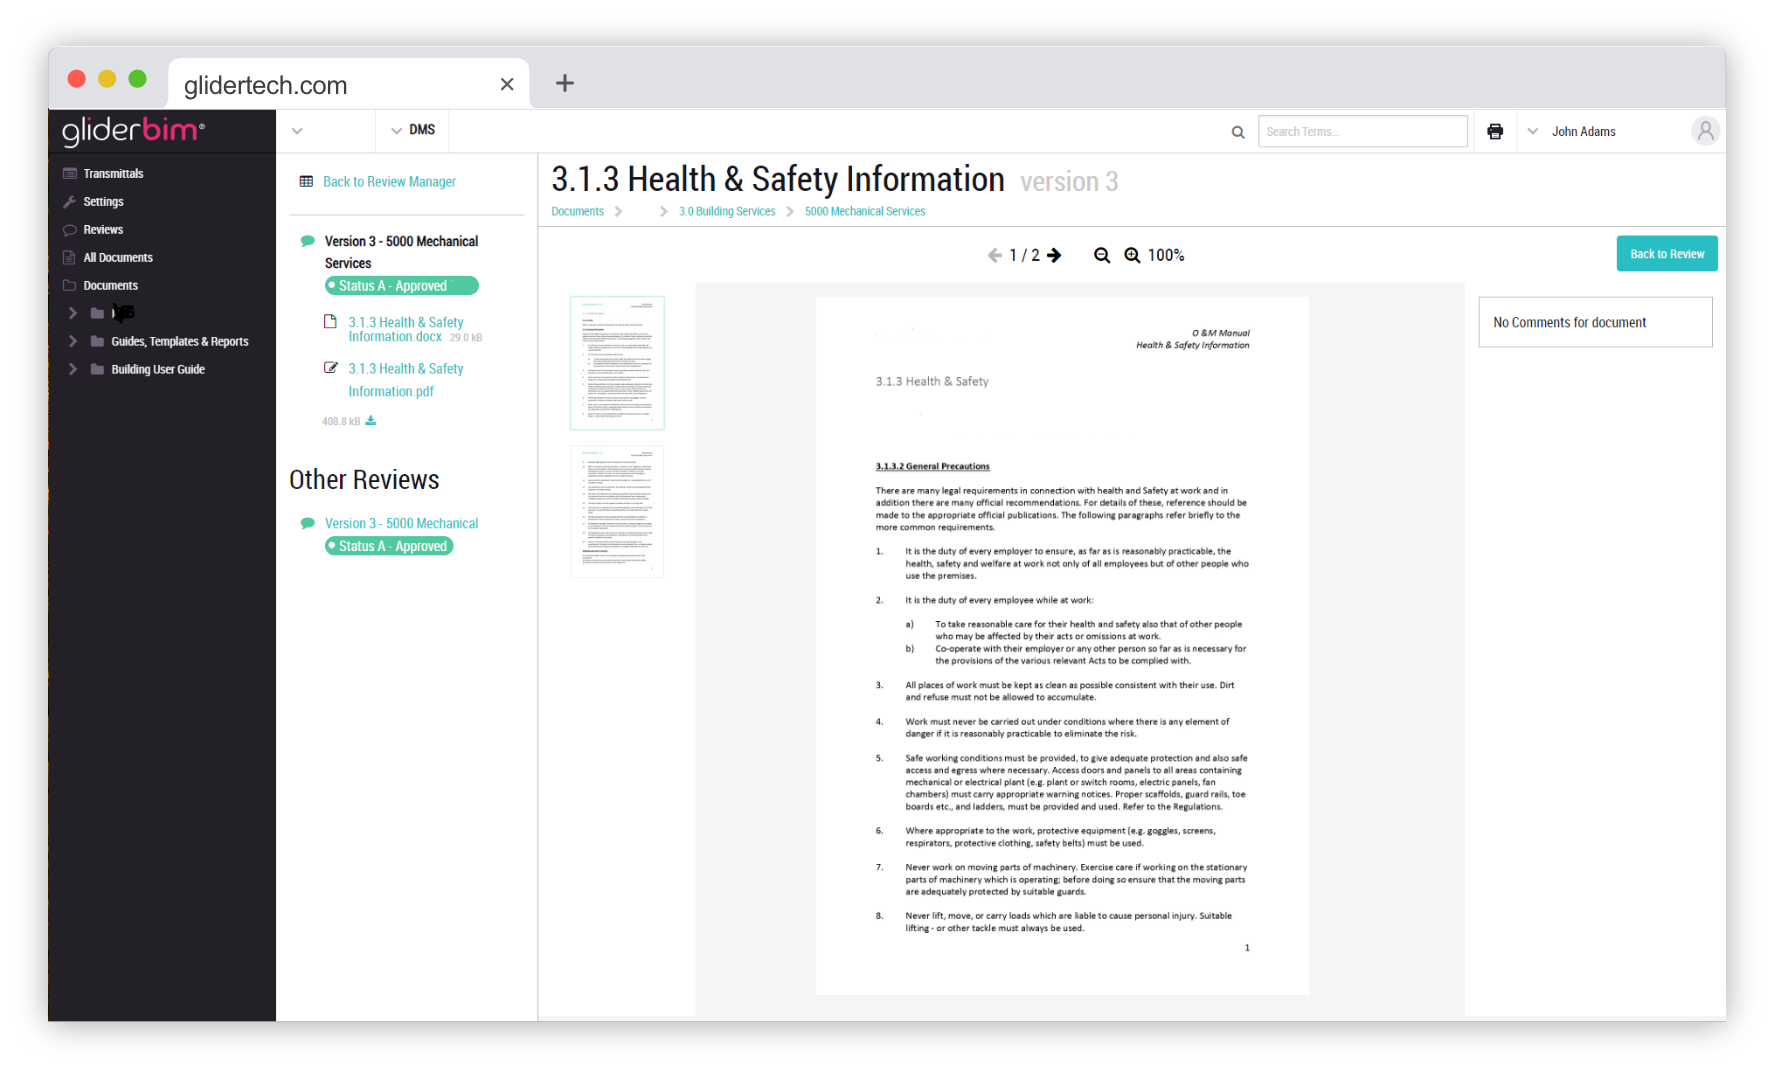The image size is (1774, 1072).
Task: Zoom out the document preview
Action: coord(1102,256)
